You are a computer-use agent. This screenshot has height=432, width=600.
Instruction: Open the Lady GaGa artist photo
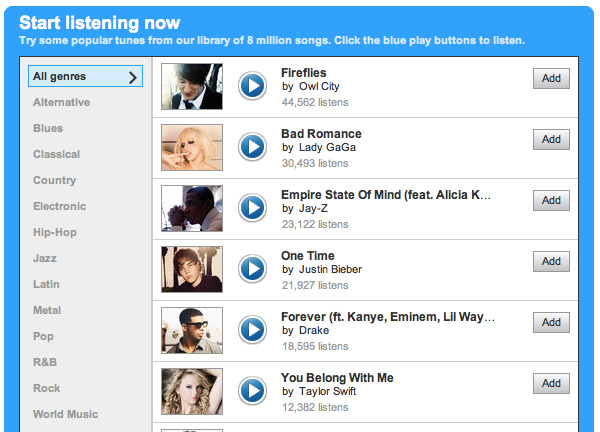[191, 148]
